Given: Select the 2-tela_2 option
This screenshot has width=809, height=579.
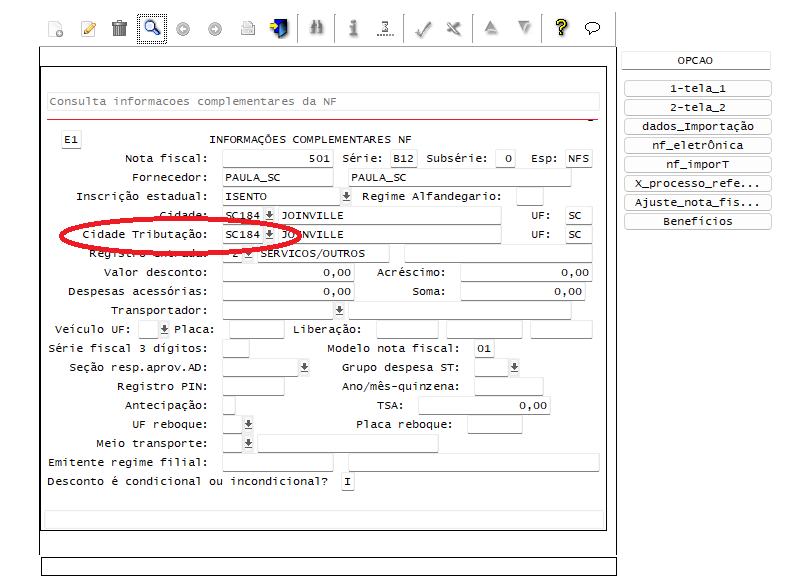Looking at the screenshot, I should [x=698, y=107].
